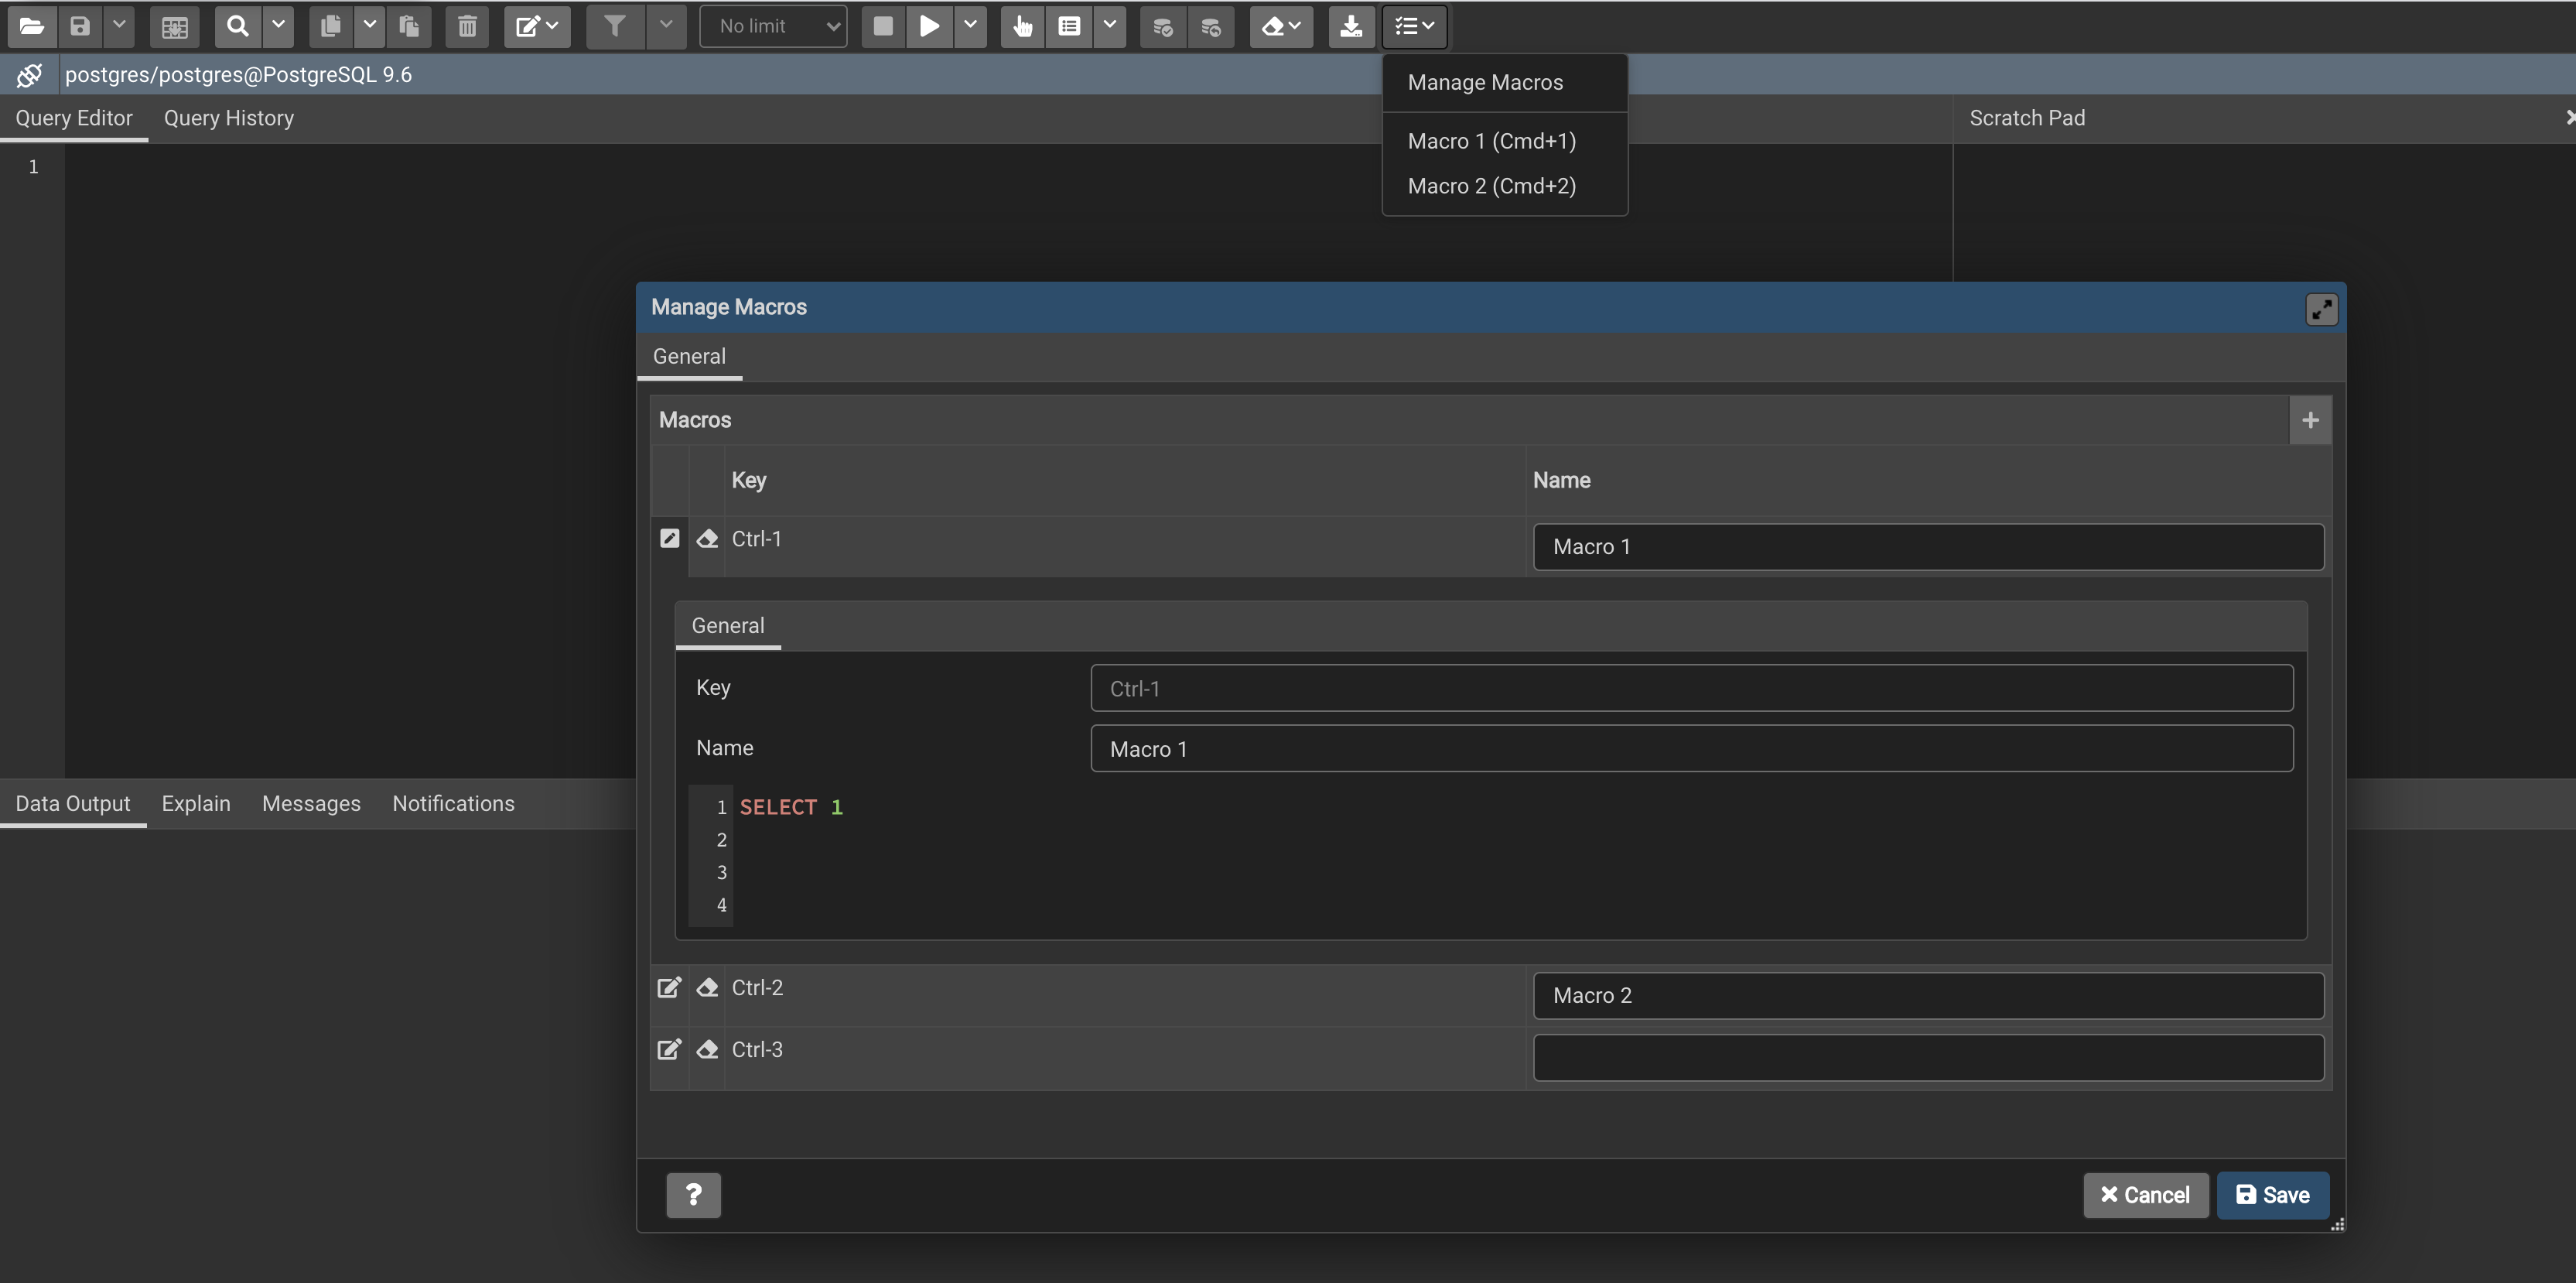Click the empty Ctrl-3 name field
Screen dimensions: 2576x1283
point(1927,1058)
